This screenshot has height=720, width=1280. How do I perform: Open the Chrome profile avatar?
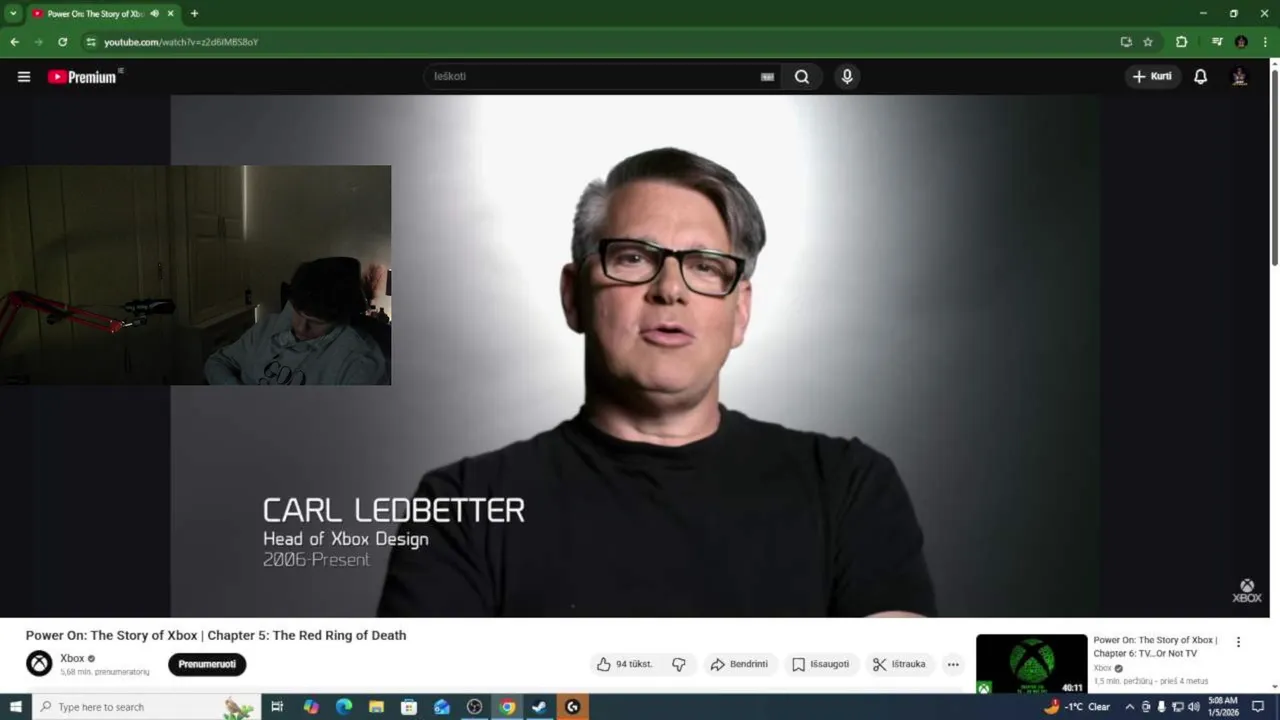coord(1241,42)
